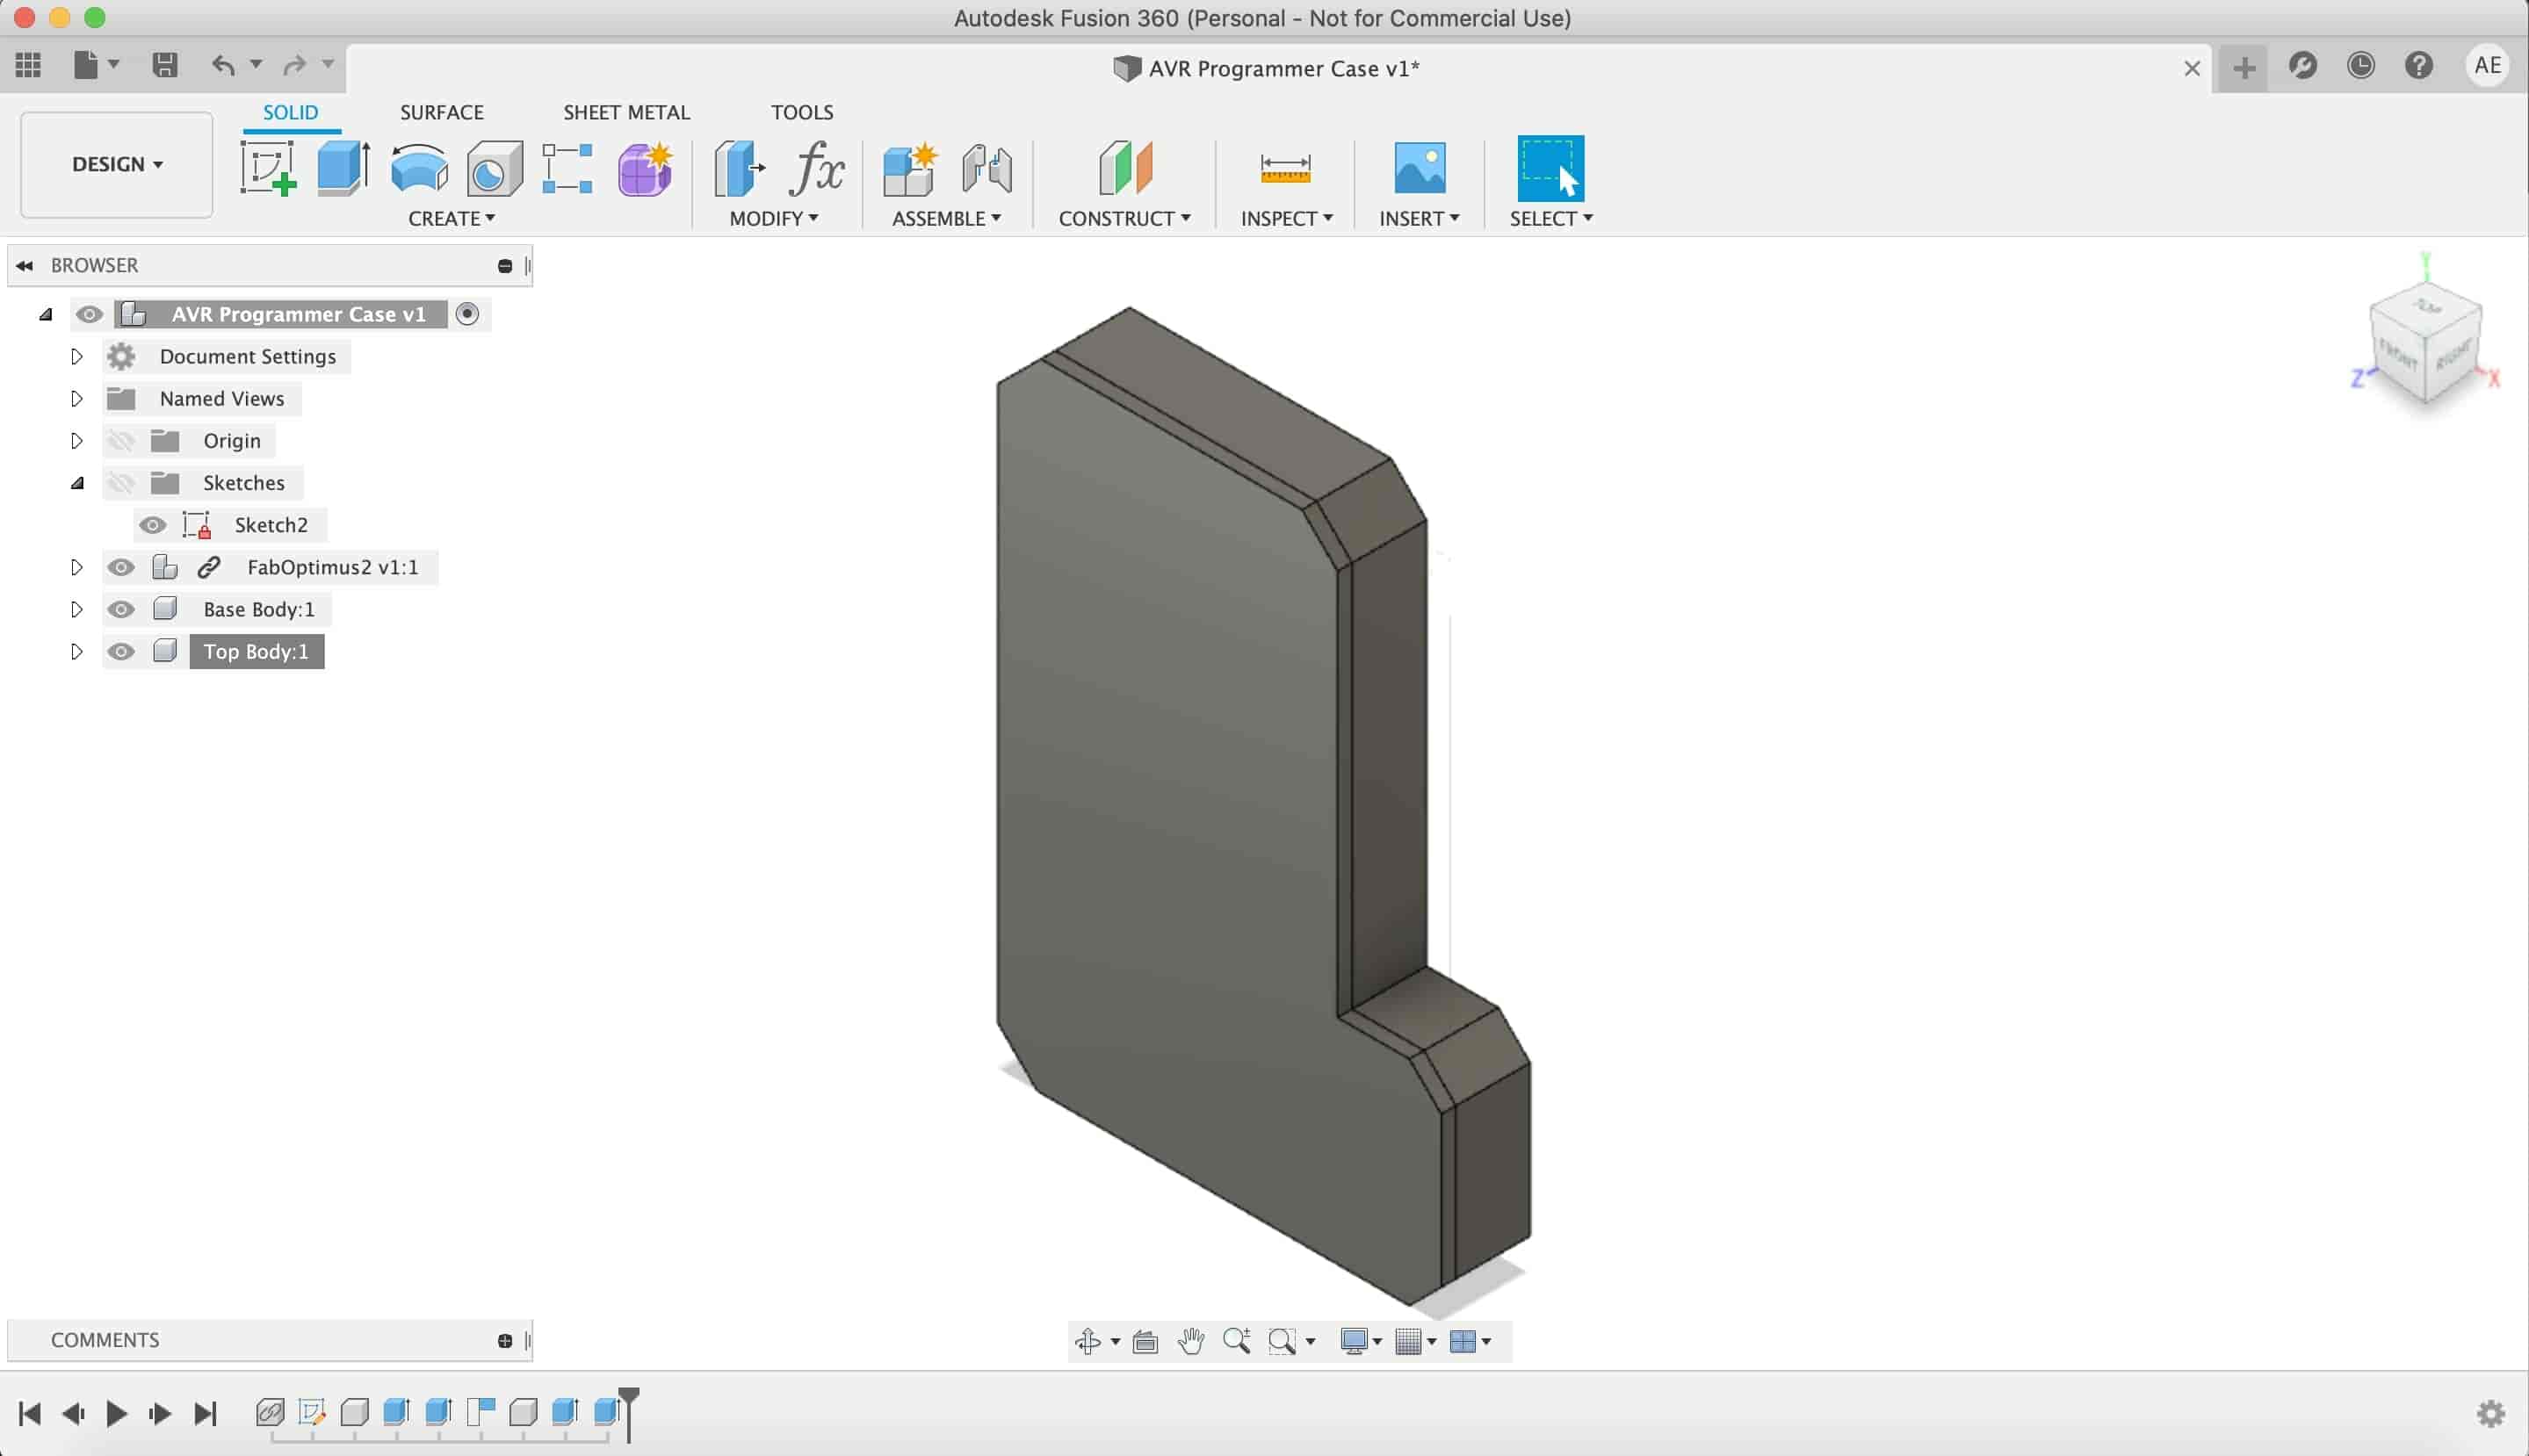Select the Pan hand tool
This screenshot has height=1456, width=2529.
(1190, 1341)
